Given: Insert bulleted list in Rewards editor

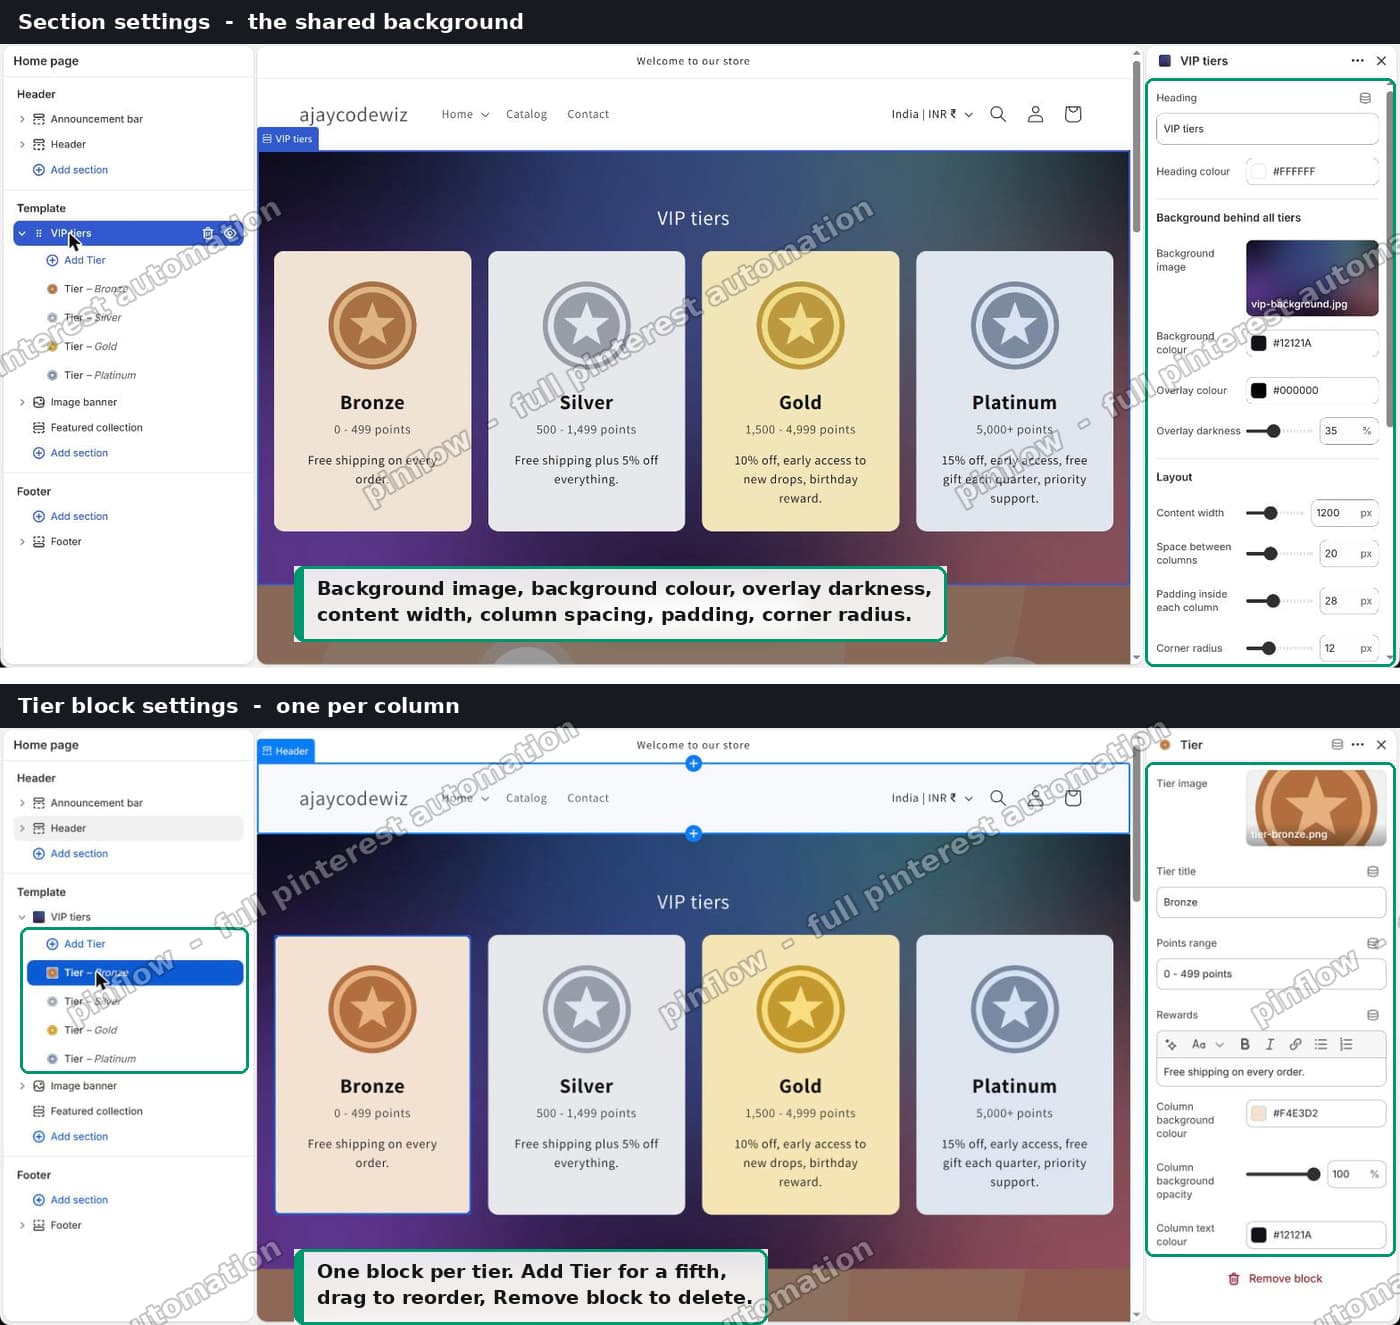Looking at the screenshot, I should click(x=1321, y=1044).
